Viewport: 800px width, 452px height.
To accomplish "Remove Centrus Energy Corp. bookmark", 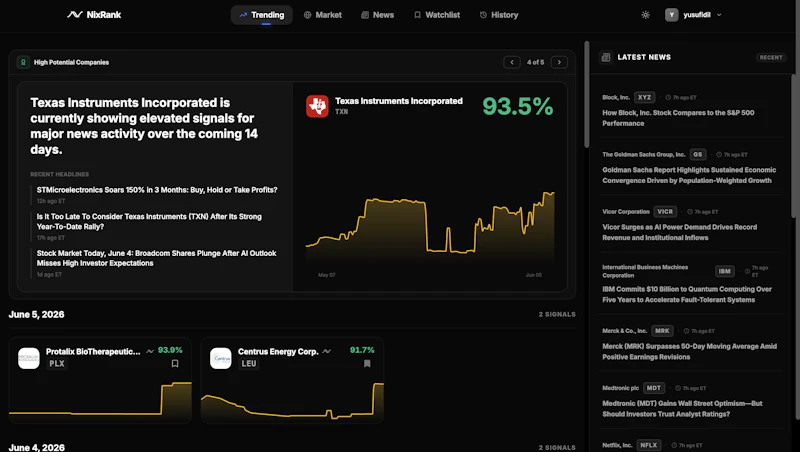I will point(367,364).
